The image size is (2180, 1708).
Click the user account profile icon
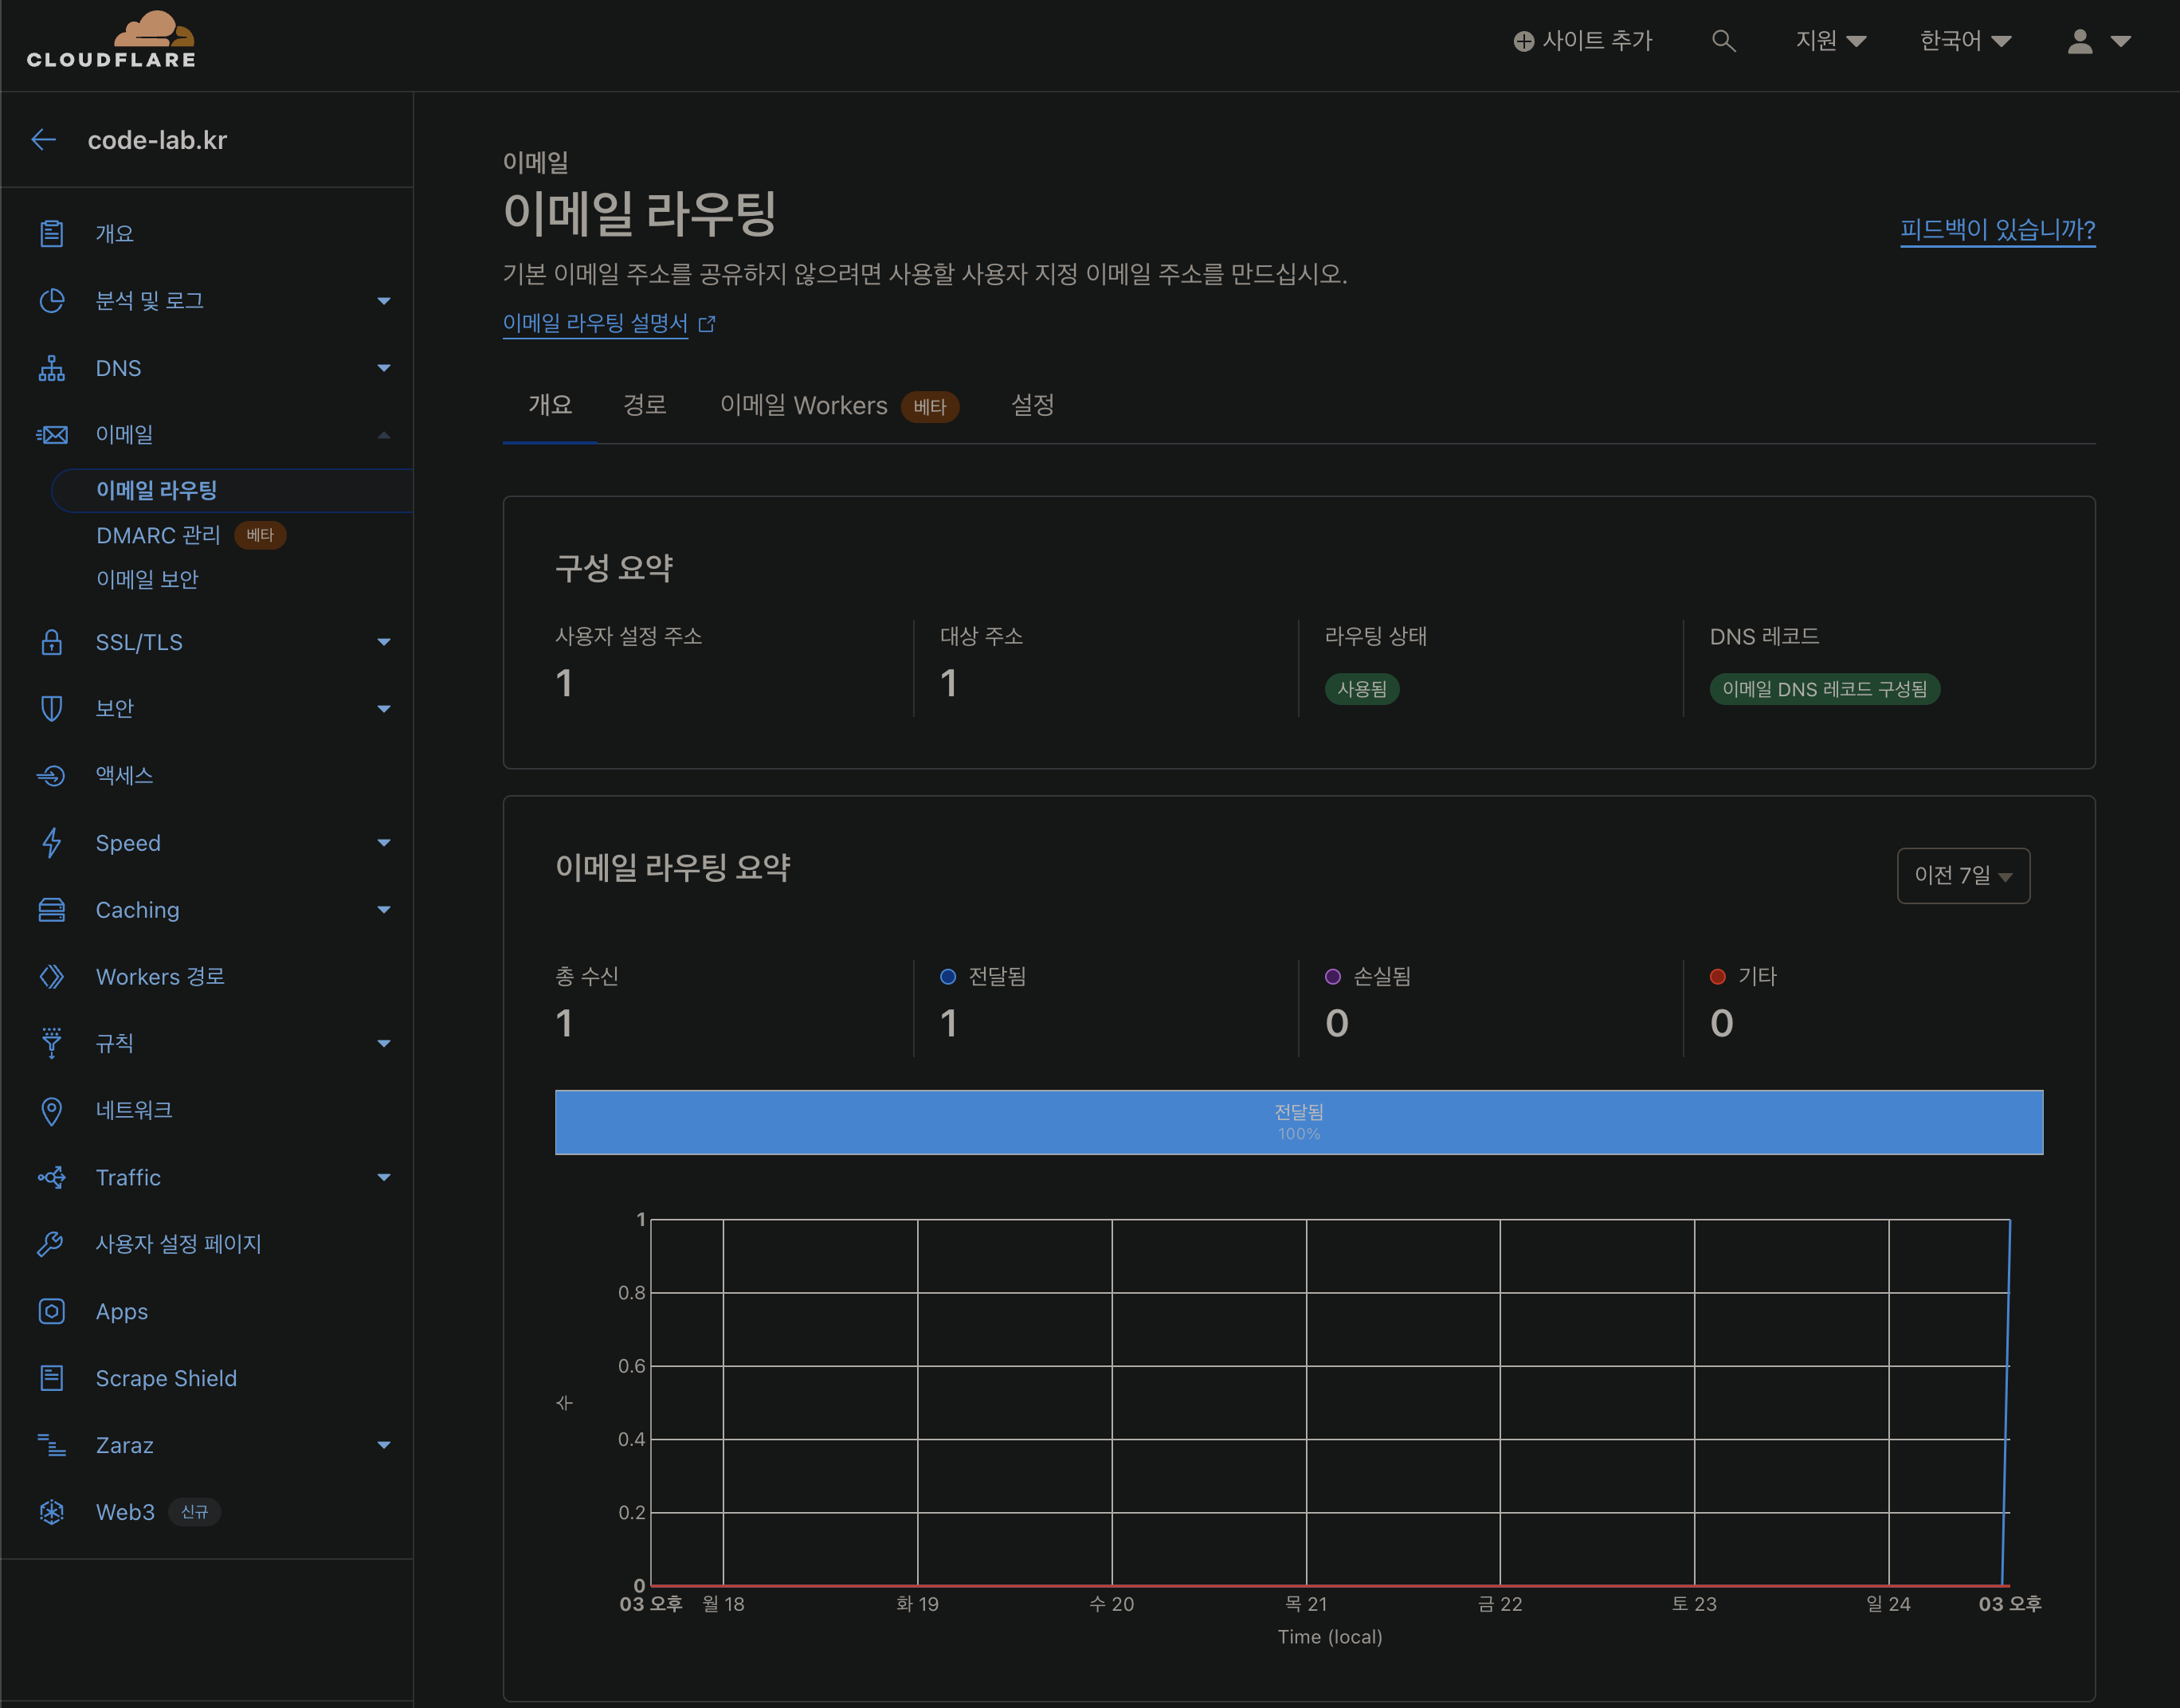2080,41
